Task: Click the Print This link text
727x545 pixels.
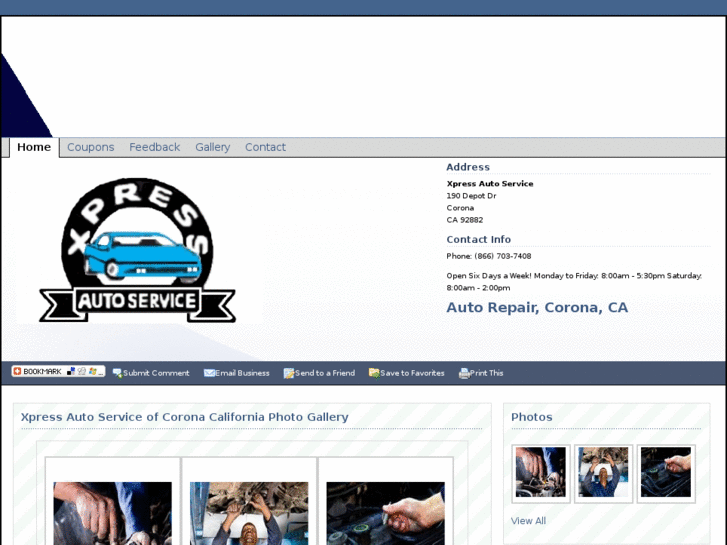Action: 486,373
